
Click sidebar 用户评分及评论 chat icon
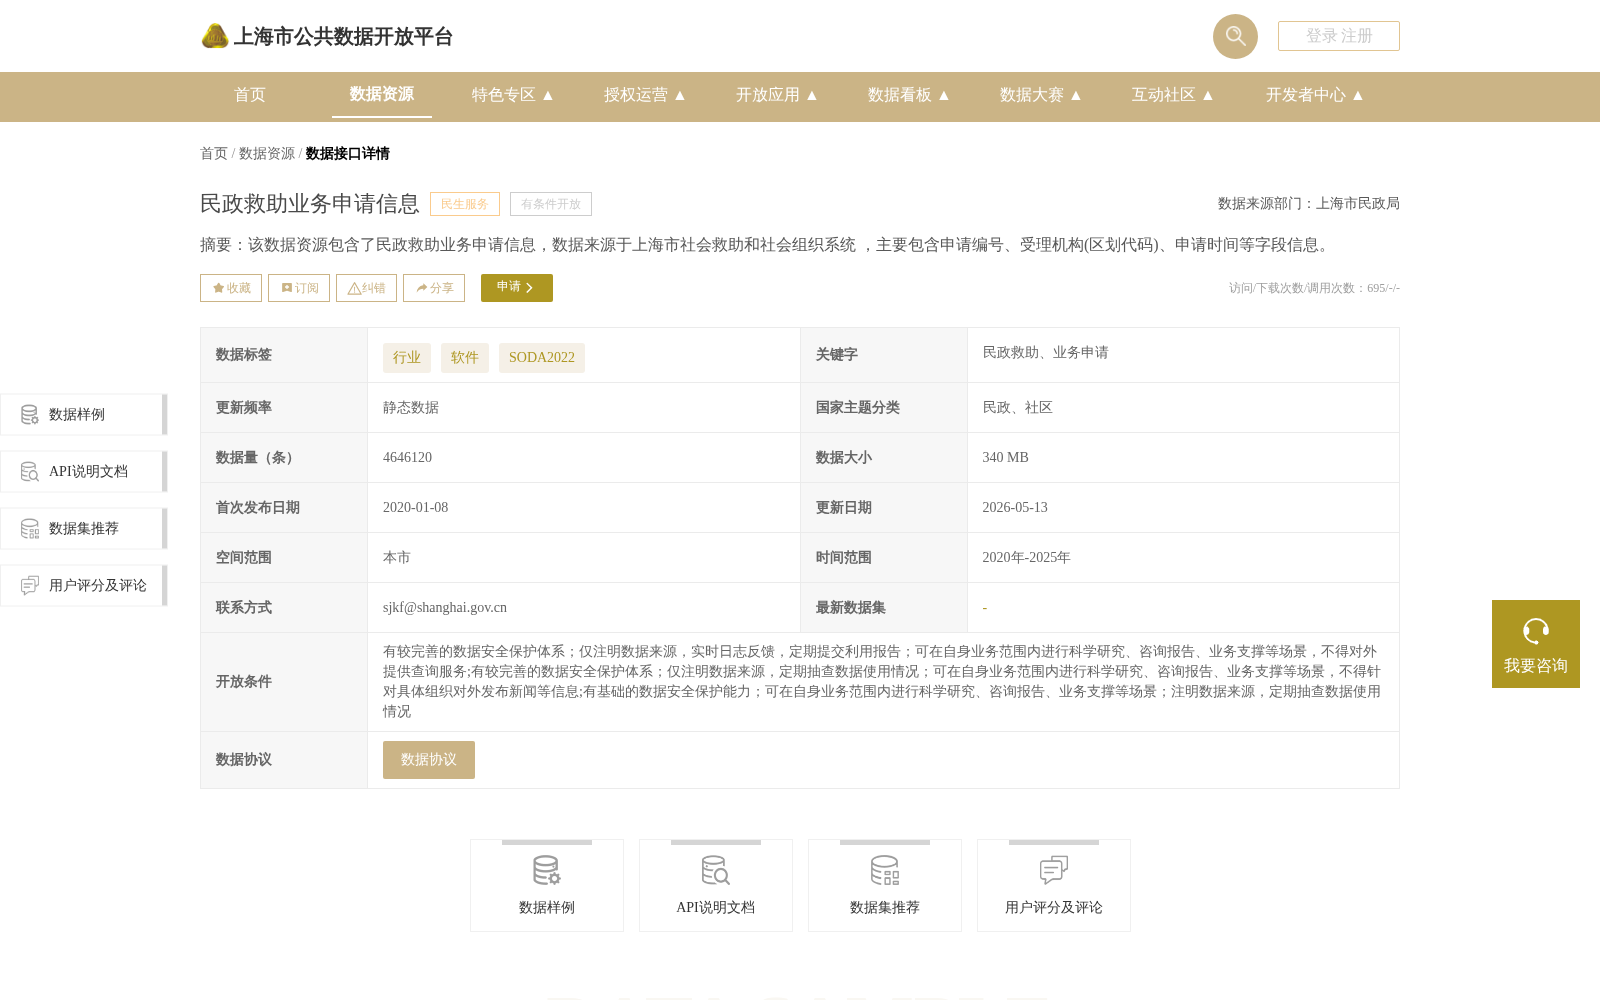click(30, 585)
